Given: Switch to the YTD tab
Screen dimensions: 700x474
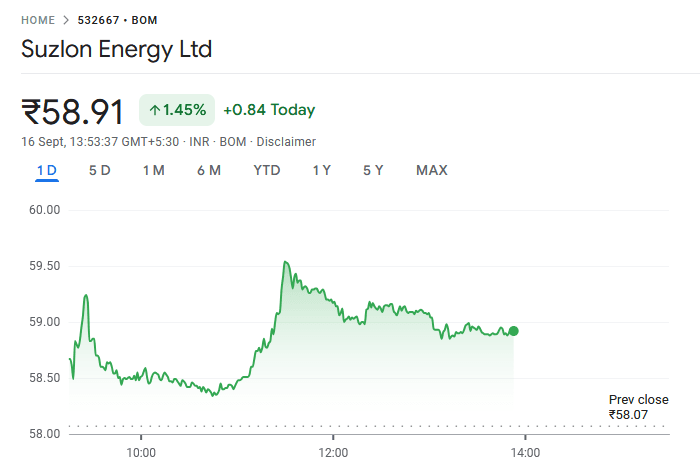Looking at the screenshot, I should (x=267, y=170).
